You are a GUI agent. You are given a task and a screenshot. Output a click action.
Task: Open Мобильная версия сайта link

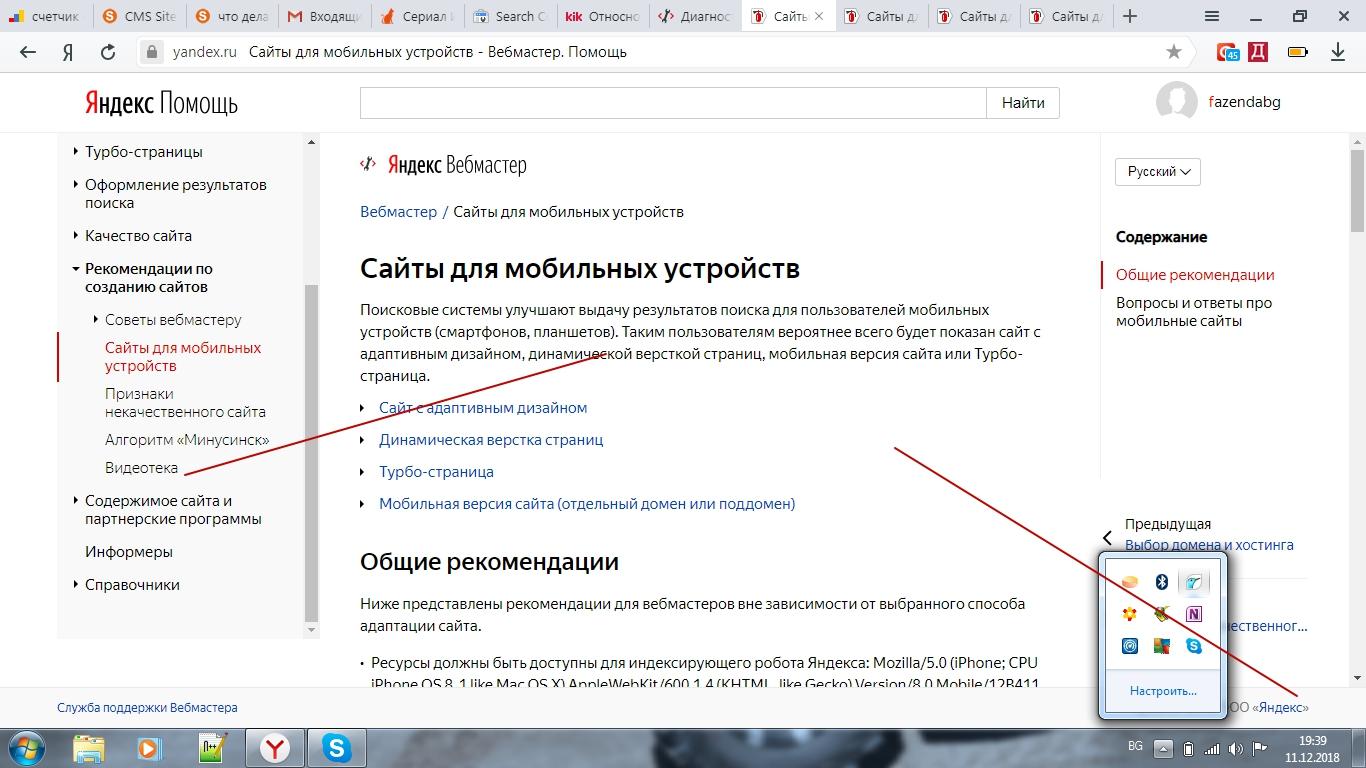coord(587,504)
